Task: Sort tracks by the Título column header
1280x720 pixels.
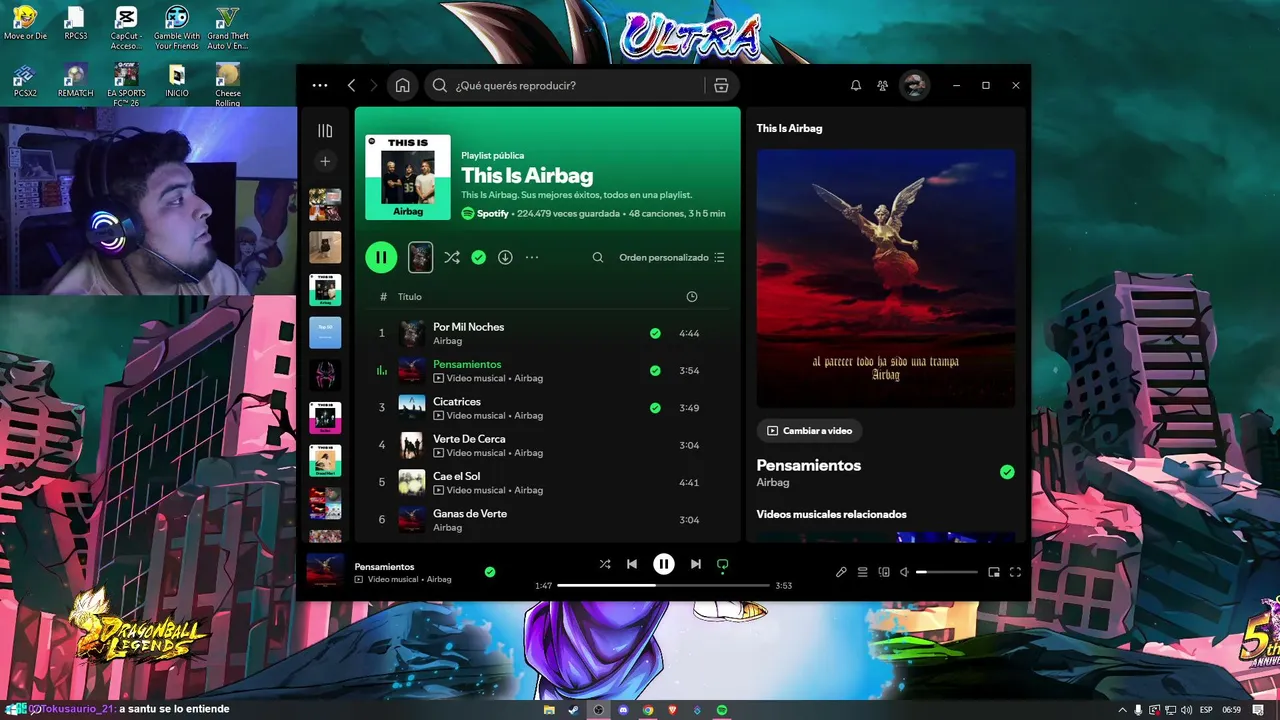Action: click(x=410, y=297)
